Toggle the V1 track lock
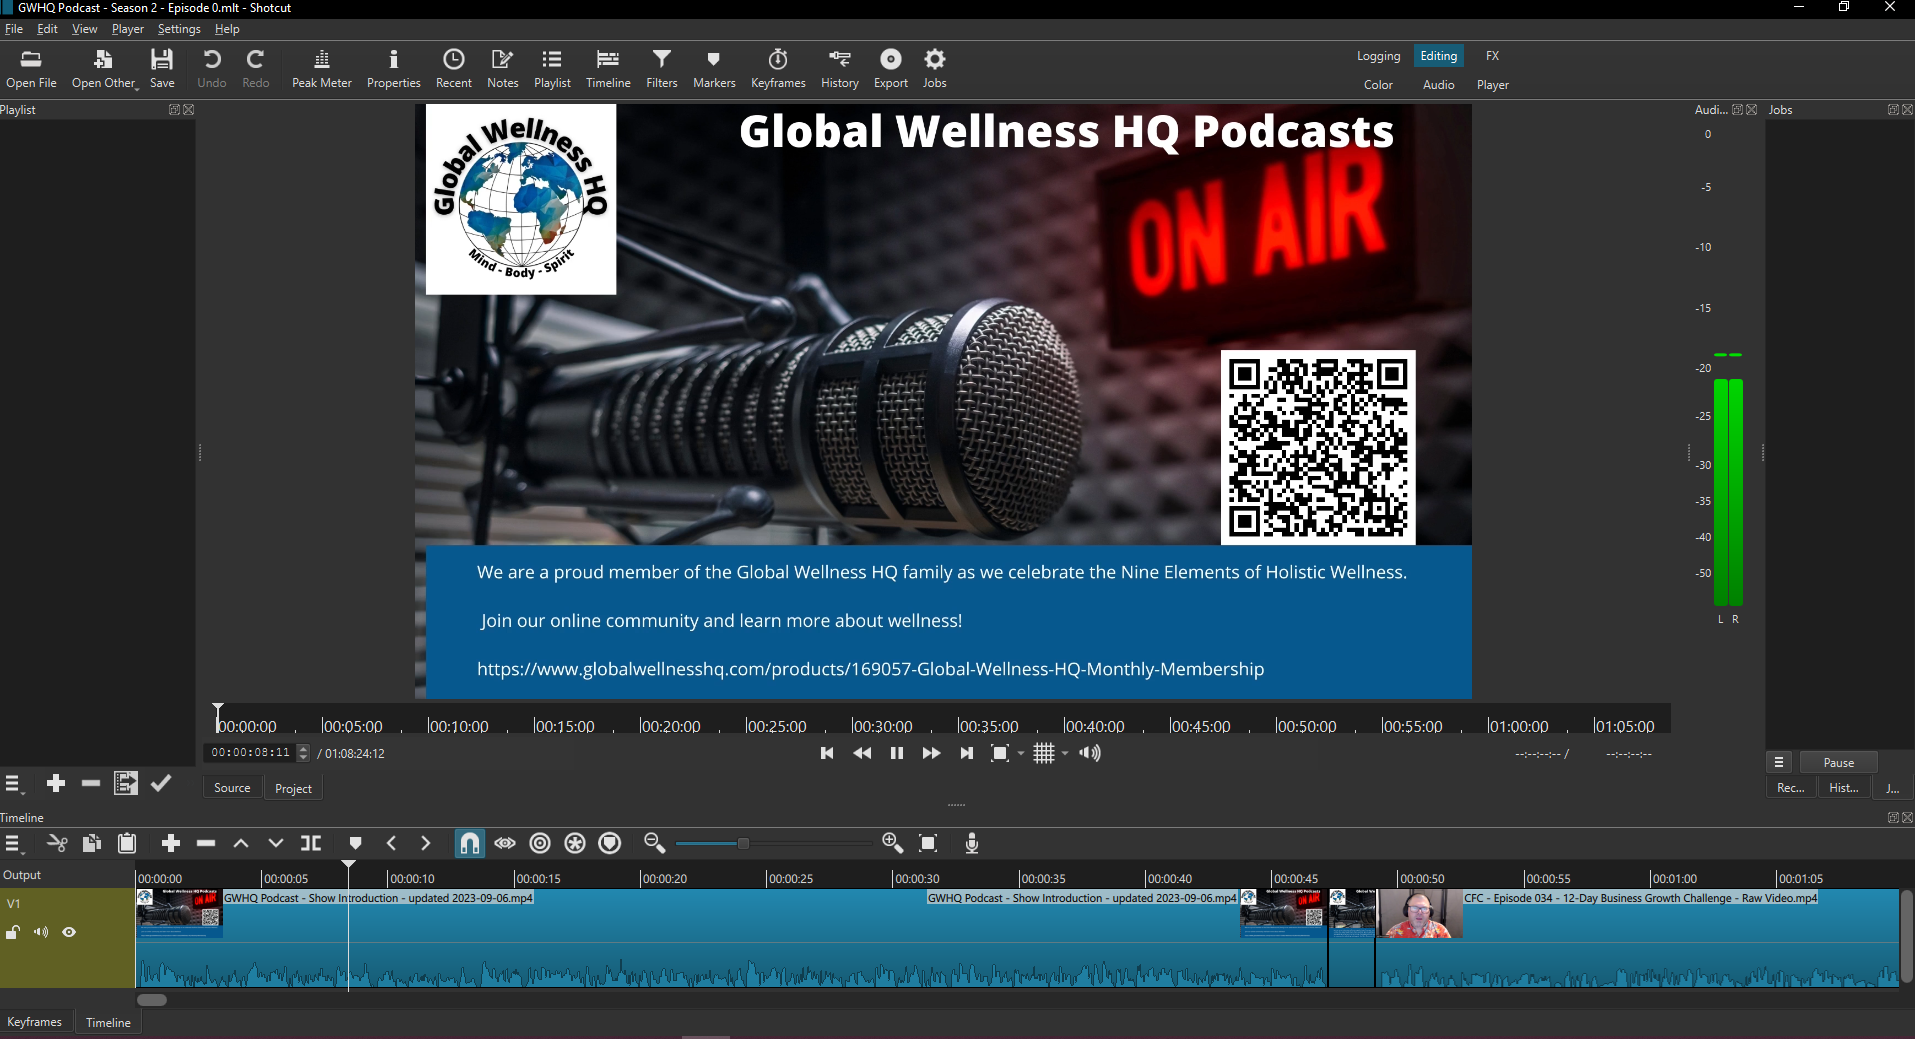 13,932
